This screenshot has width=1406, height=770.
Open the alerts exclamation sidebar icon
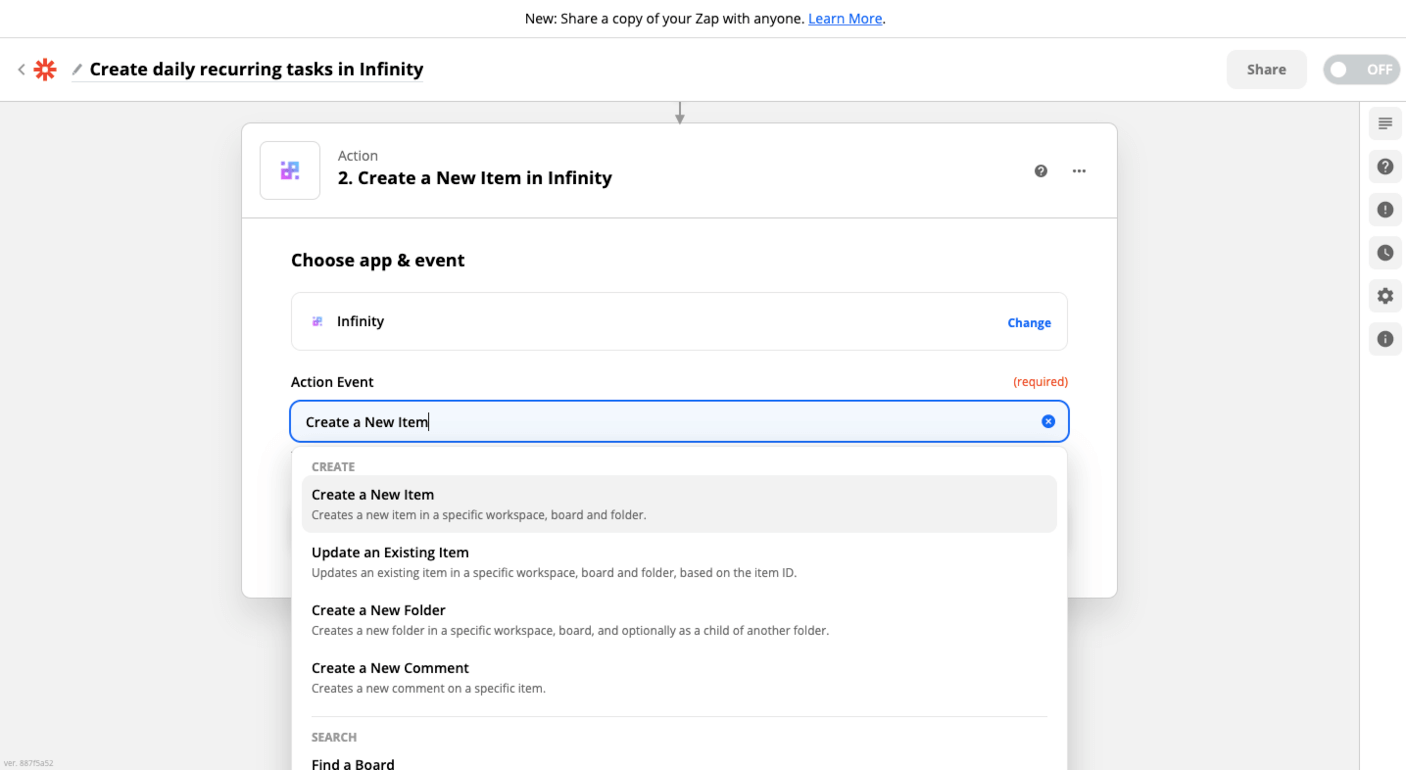pyautogui.click(x=1385, y=210)
